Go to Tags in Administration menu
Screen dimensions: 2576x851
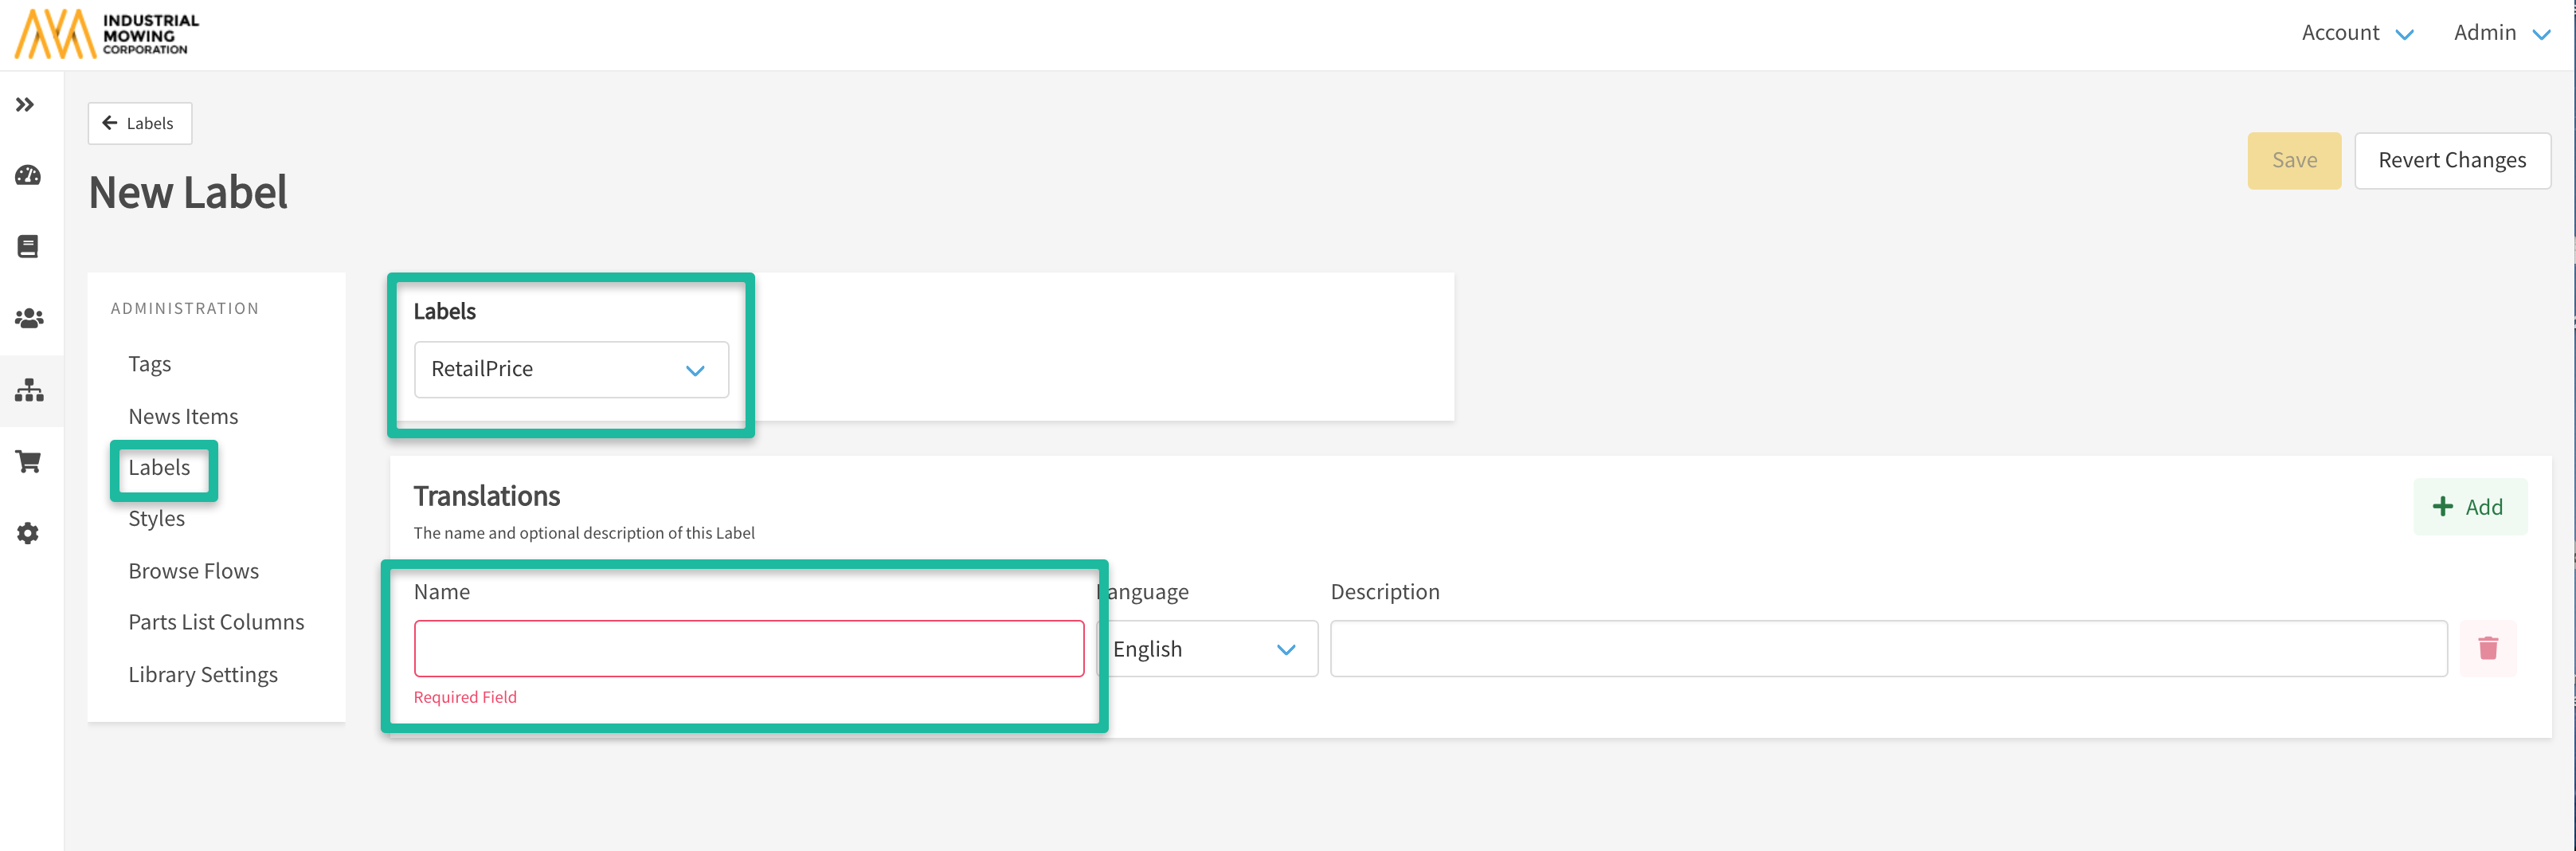coord(150,364)
